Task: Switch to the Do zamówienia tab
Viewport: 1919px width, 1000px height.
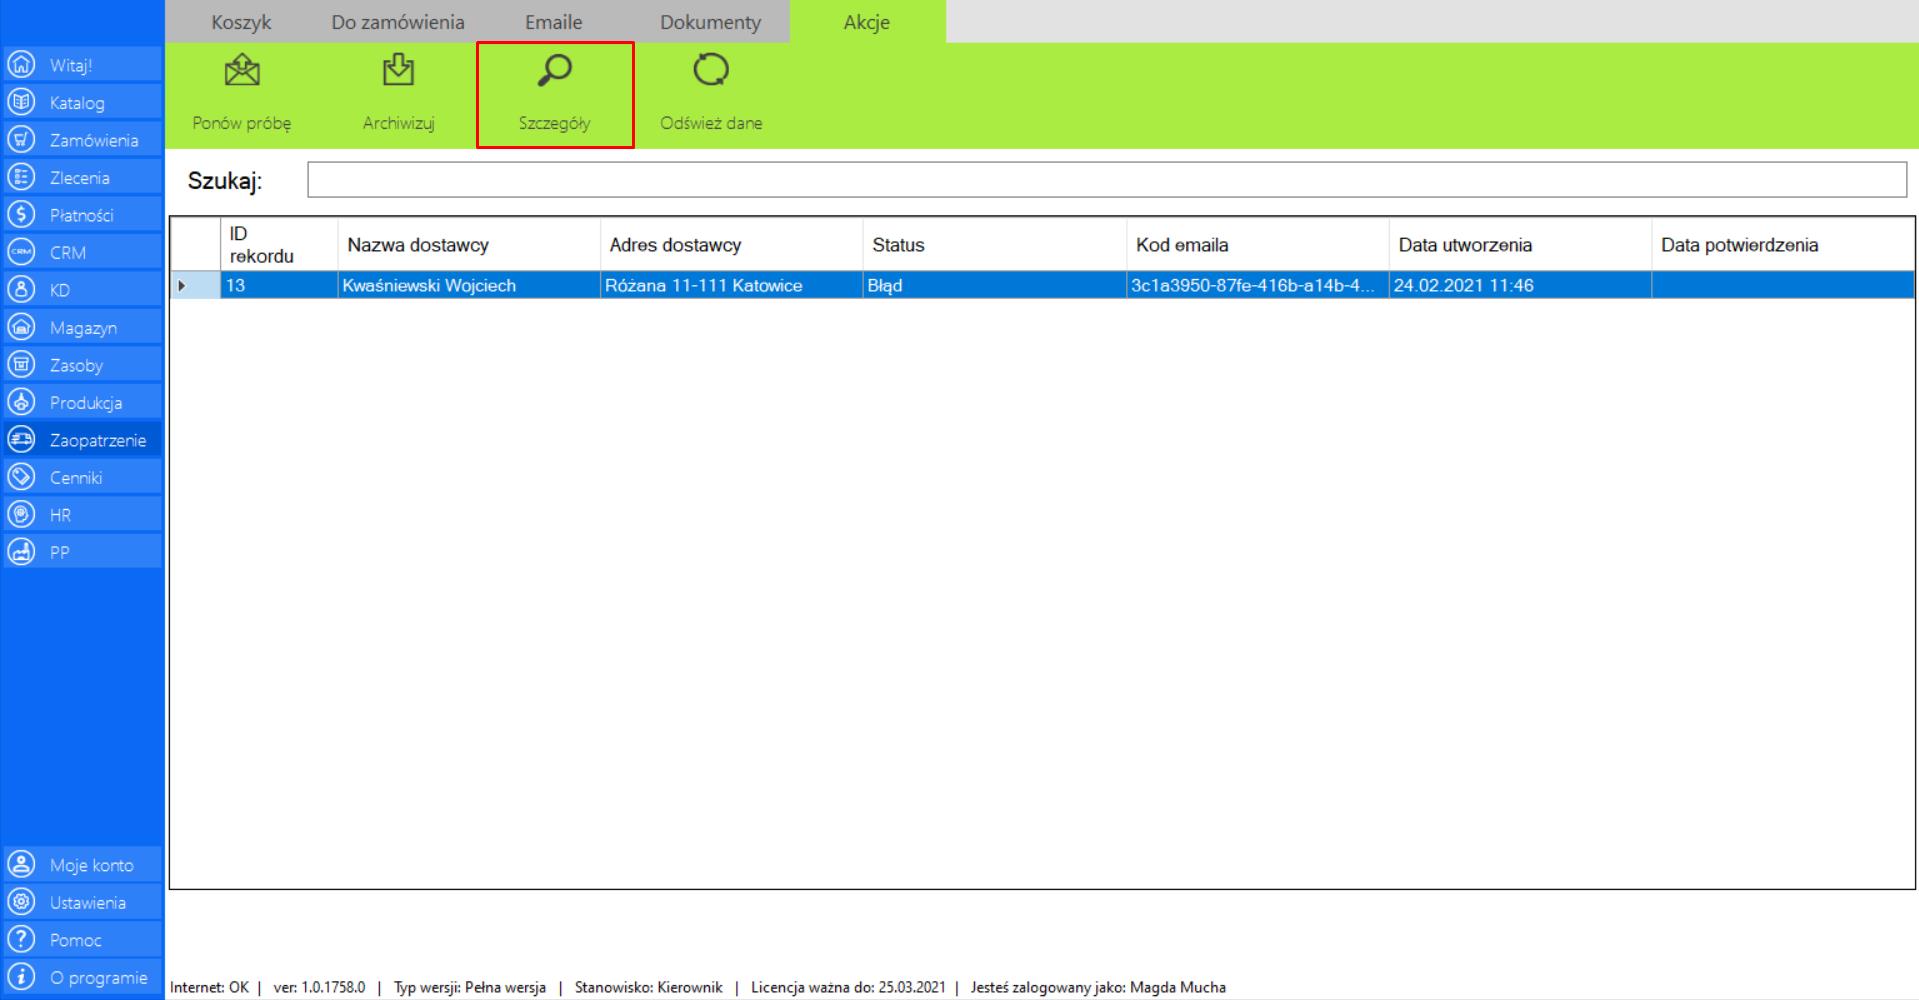Action: point(398,22)
